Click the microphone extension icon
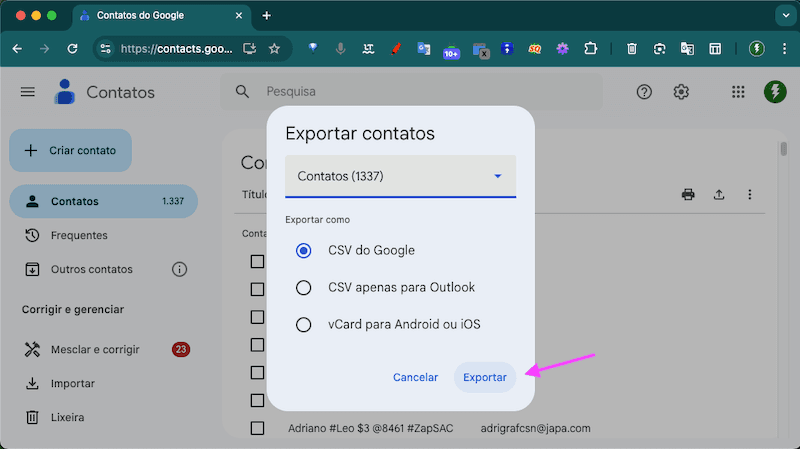This screenshot has width=800, height=449. coord(340,49)
